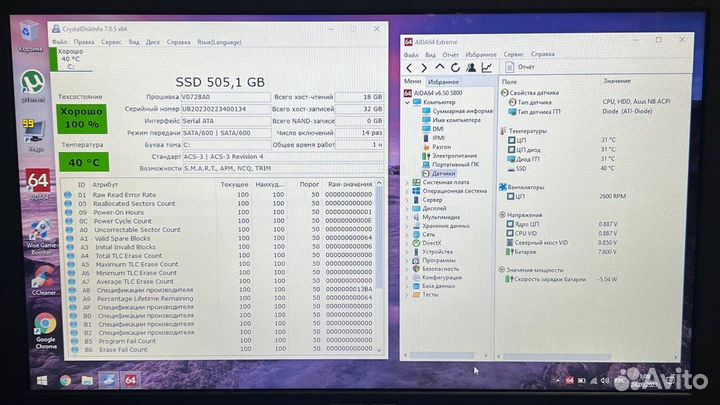
Task: Select the Percentage Lifetime Remaining row
Action: pyautogui.click(x=222, y=298)
